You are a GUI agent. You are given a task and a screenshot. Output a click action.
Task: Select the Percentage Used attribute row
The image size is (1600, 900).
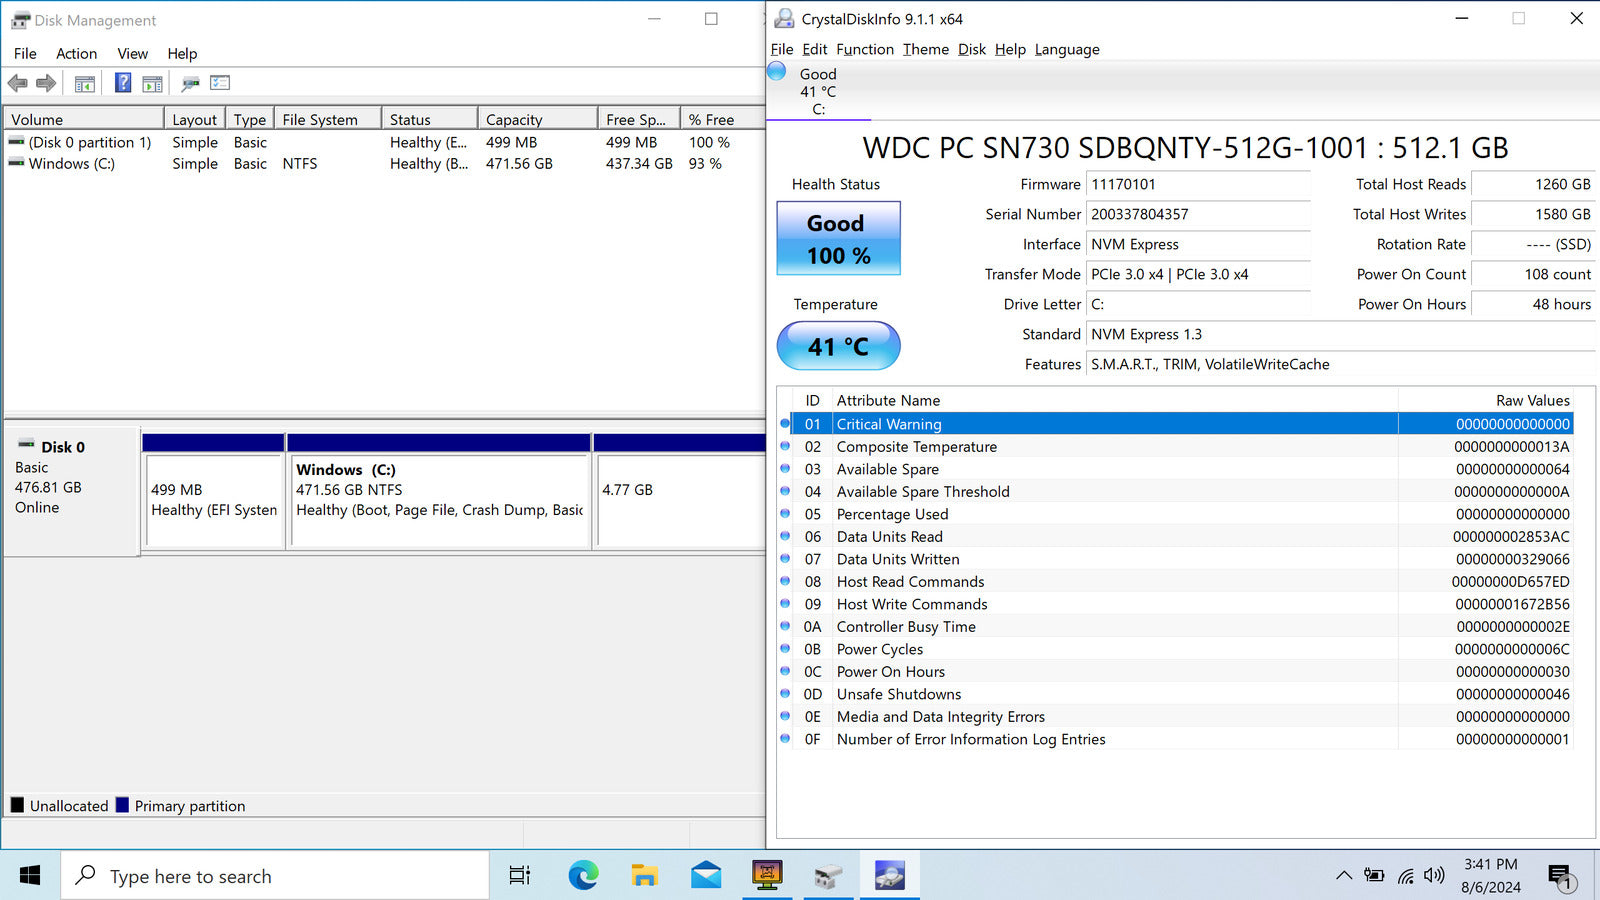pos(1175,514)
